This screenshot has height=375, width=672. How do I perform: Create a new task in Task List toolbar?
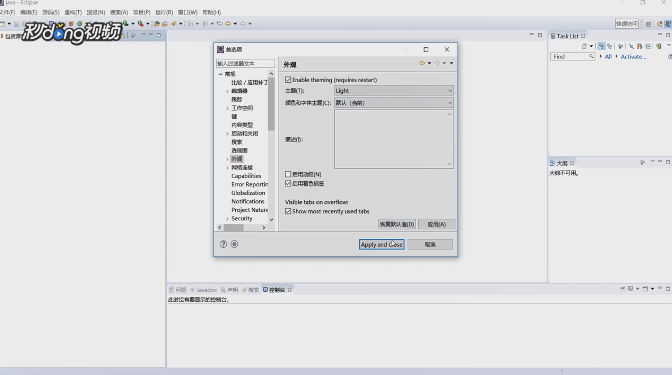(584, 46)
